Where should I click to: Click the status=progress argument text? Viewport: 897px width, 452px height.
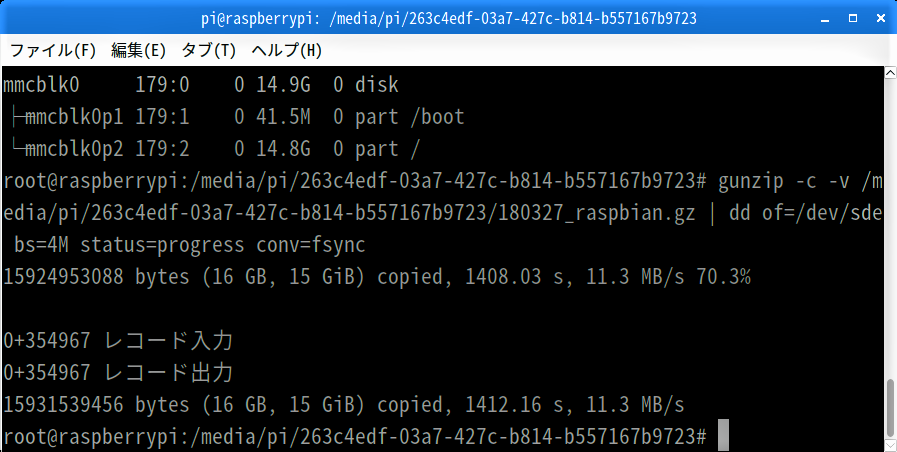click(162, 245)
